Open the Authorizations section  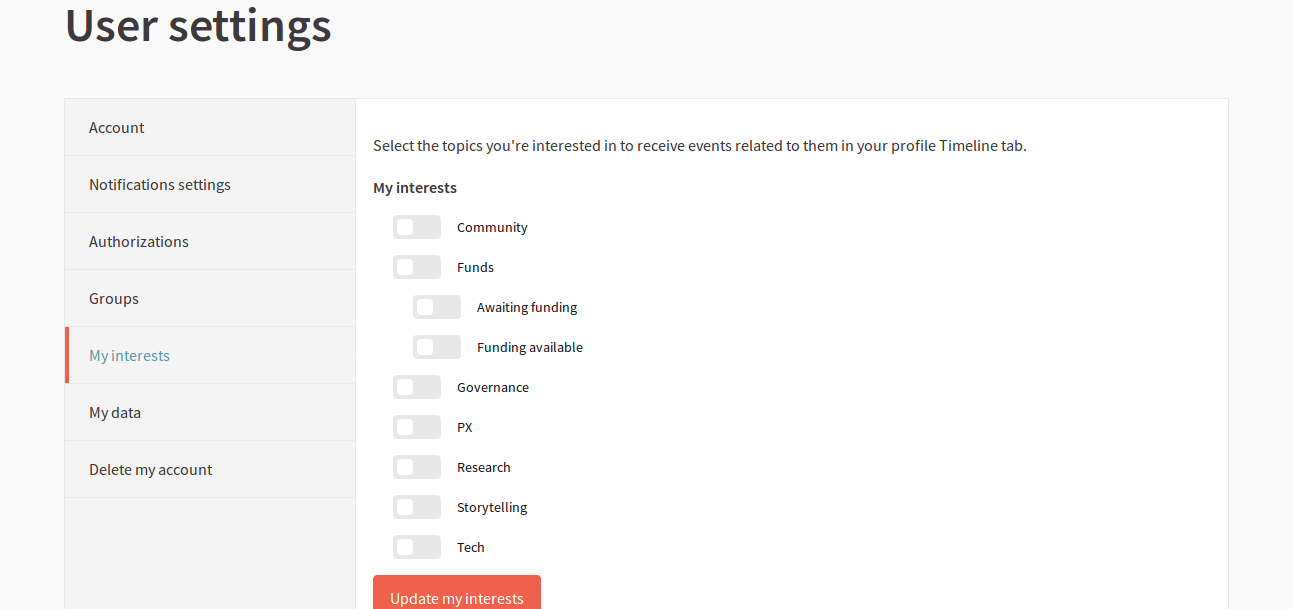pyautogui.click(x=138, y=241)
